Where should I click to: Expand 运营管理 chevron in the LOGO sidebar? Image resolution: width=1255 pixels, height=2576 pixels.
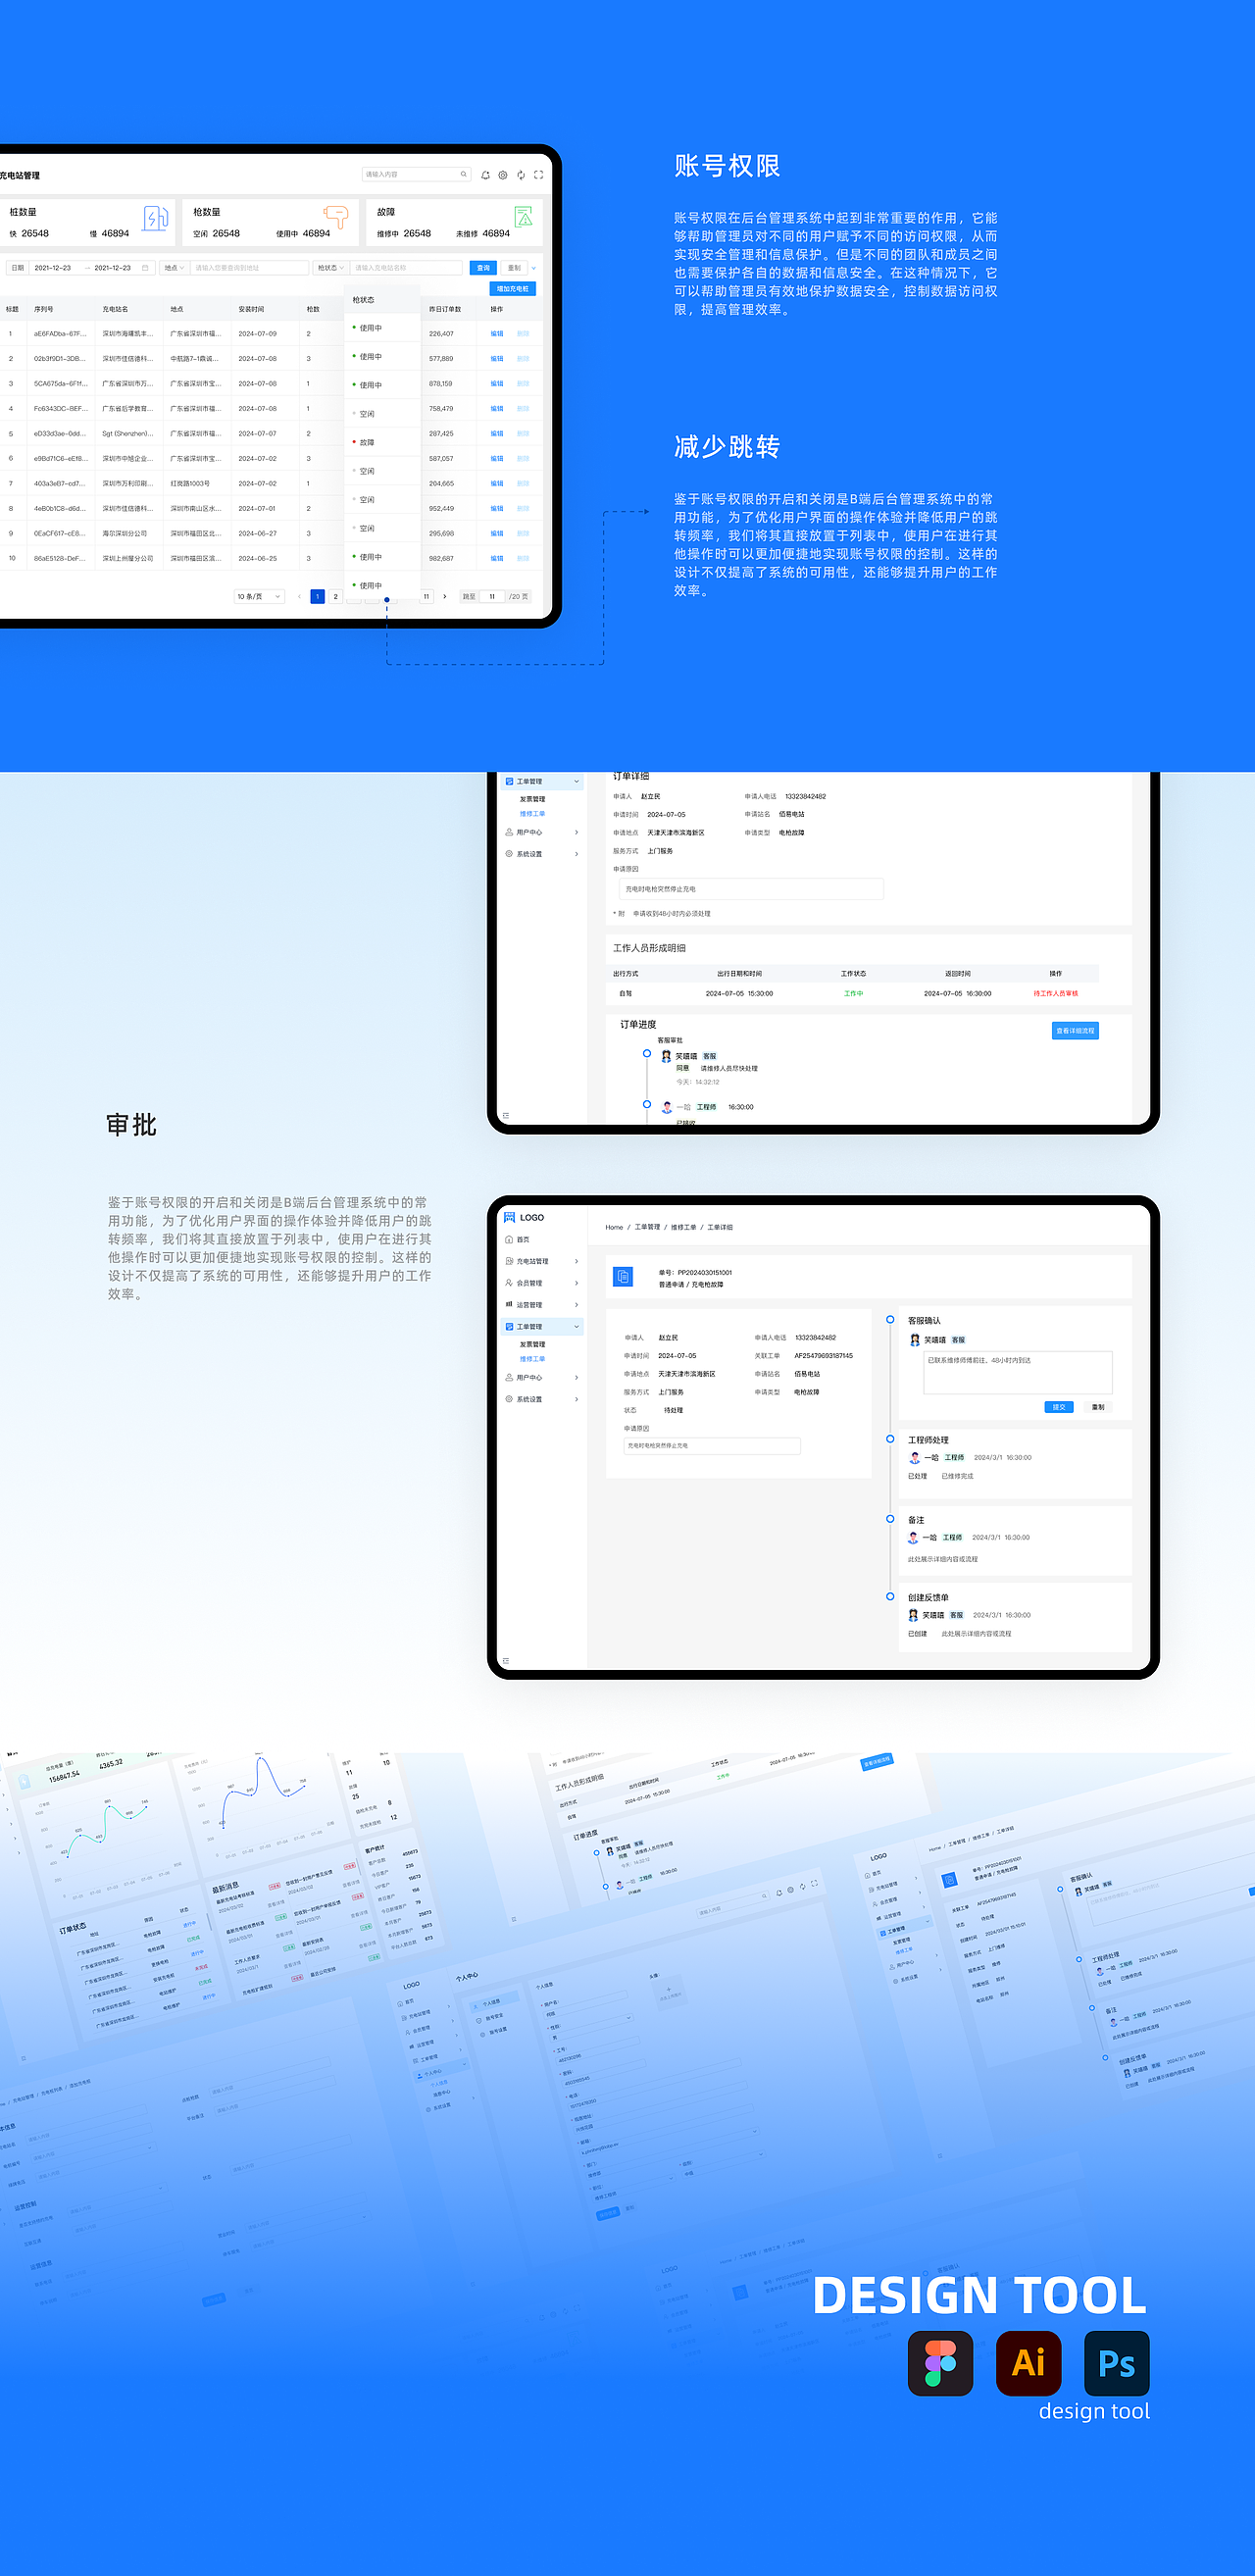pyautogui.click(x=576, y=1305)
